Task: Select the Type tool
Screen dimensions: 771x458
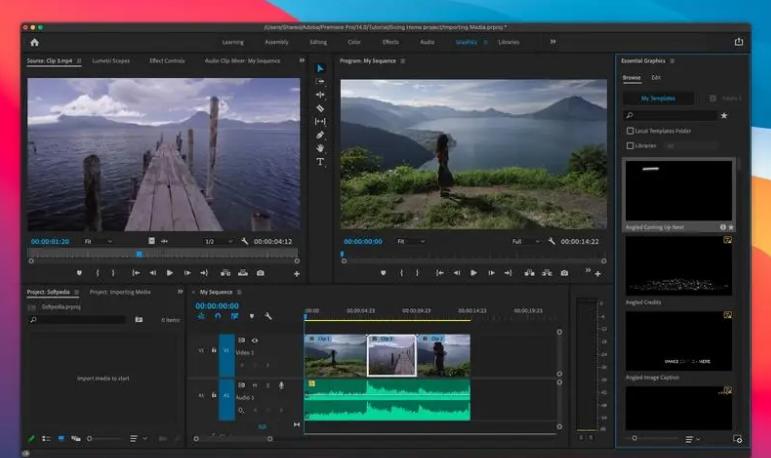Action: (320, 161)
